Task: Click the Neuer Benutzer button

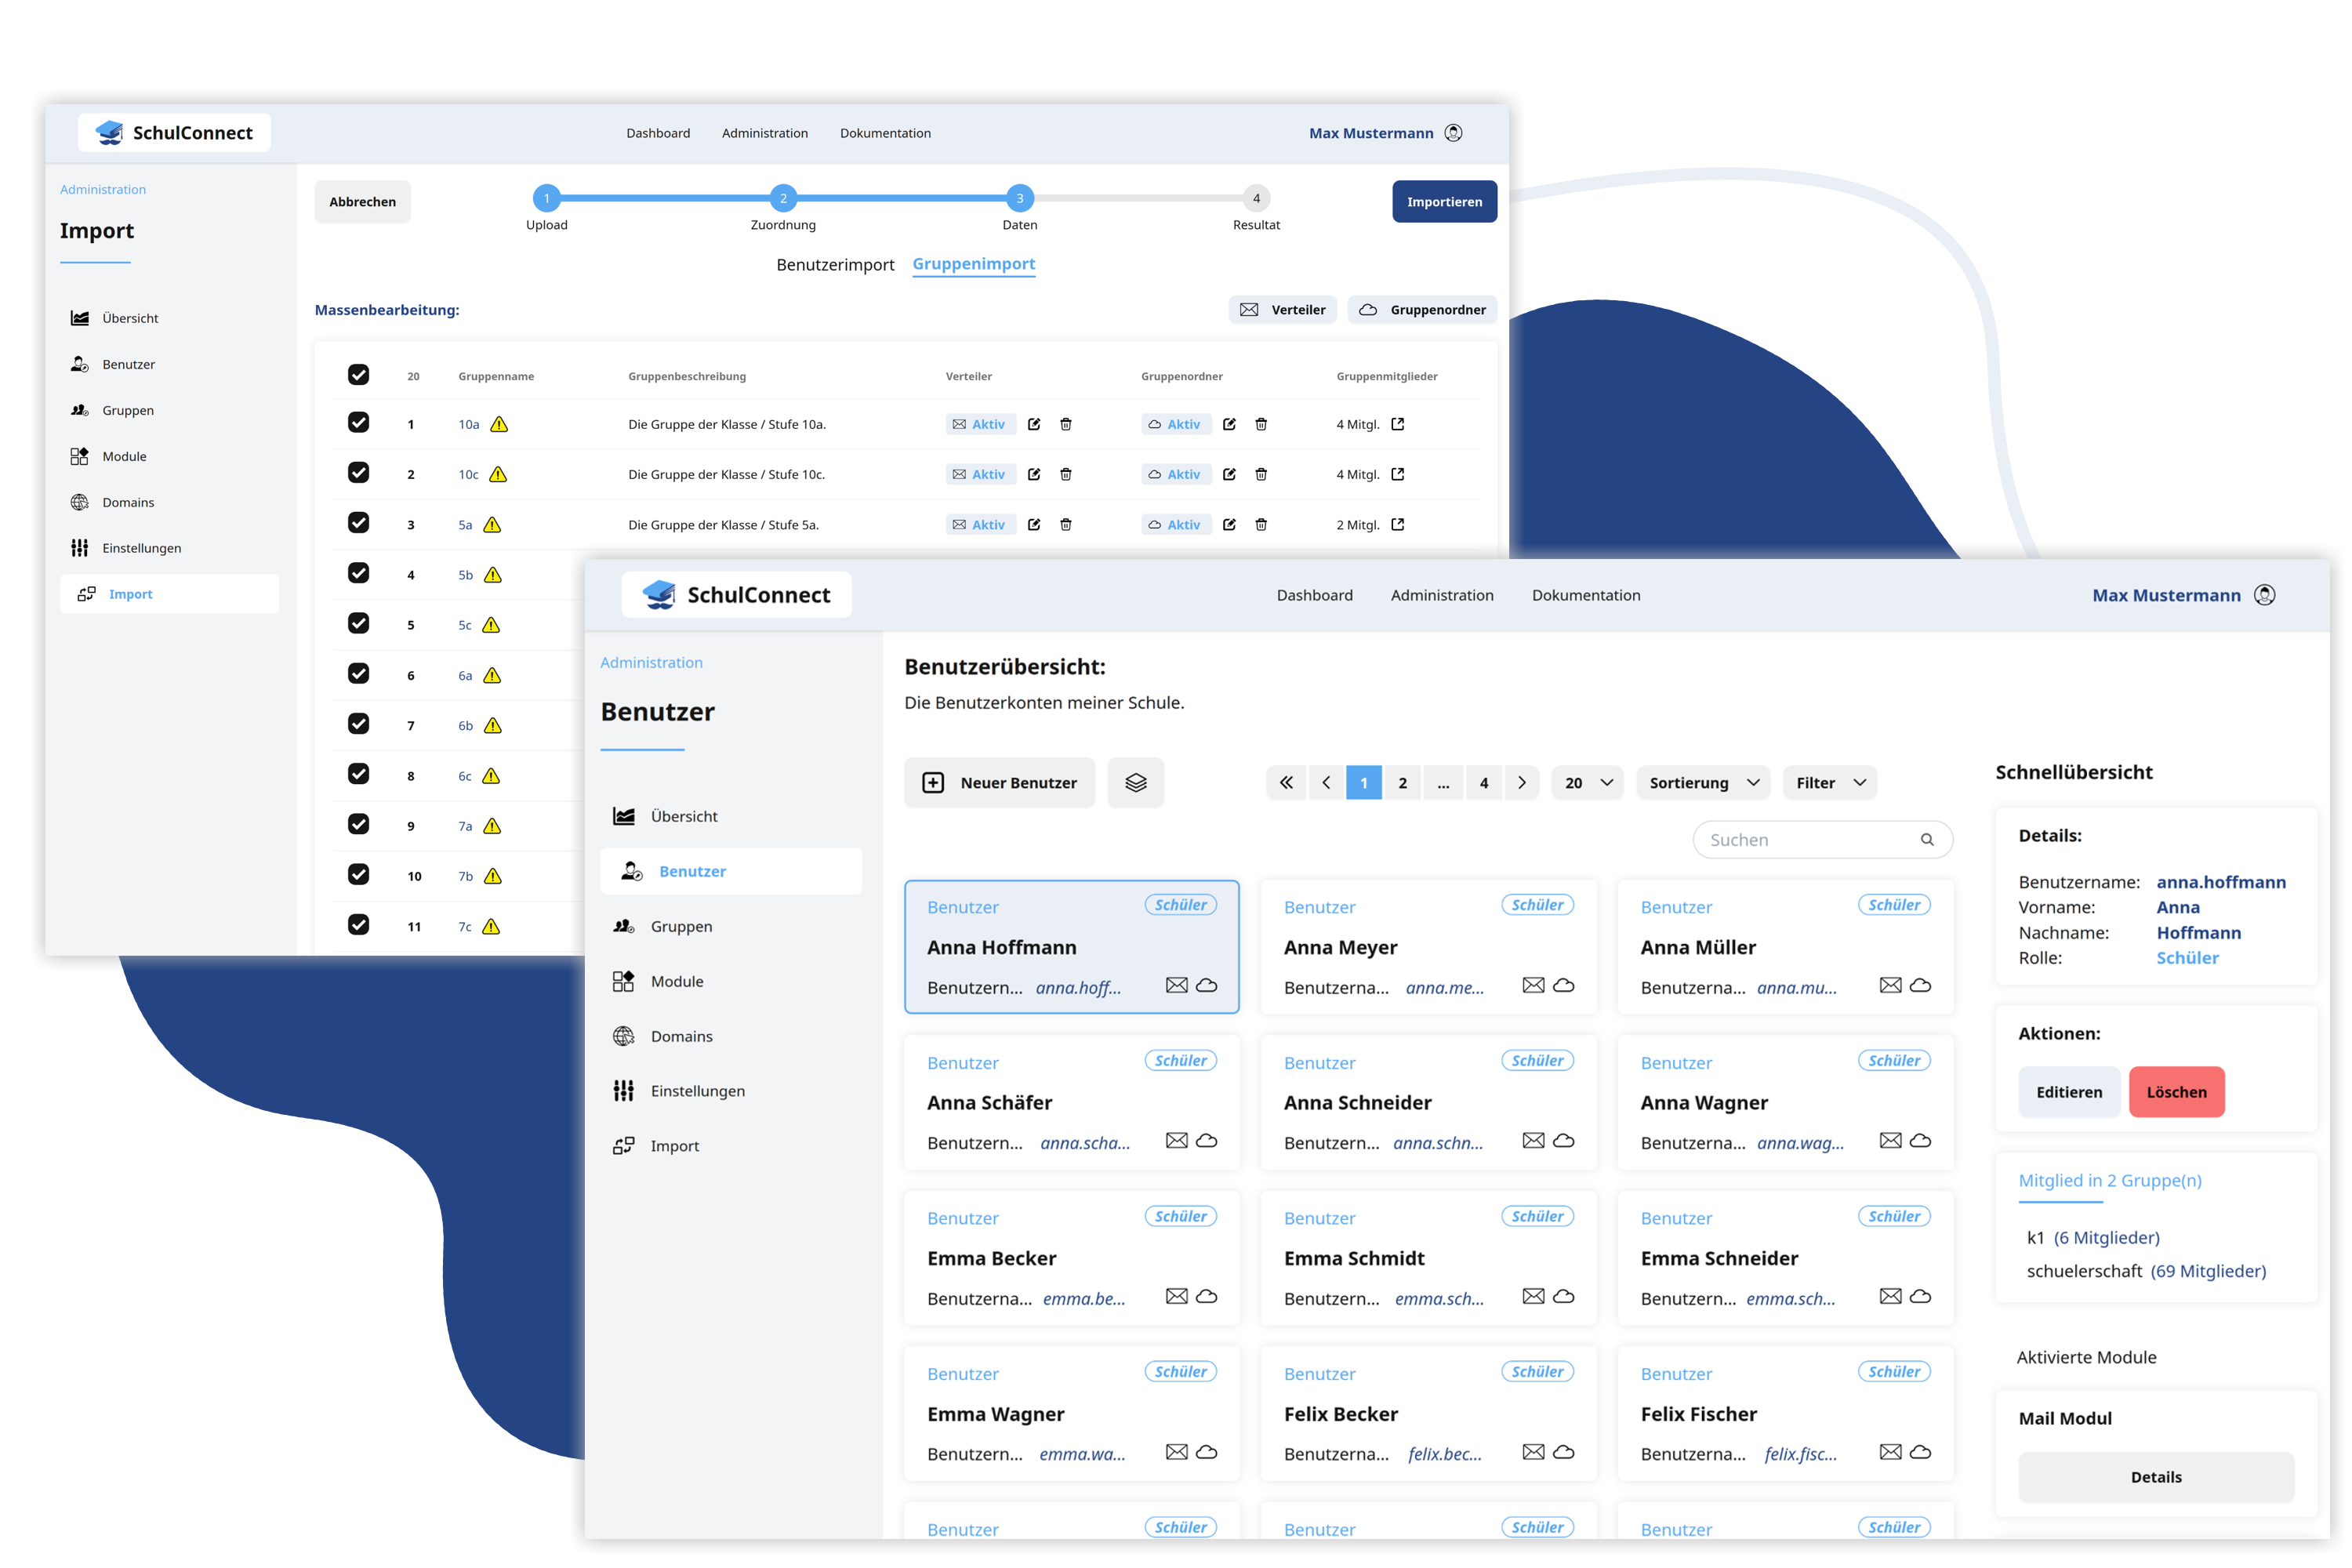Action: [x=999, y=783]
